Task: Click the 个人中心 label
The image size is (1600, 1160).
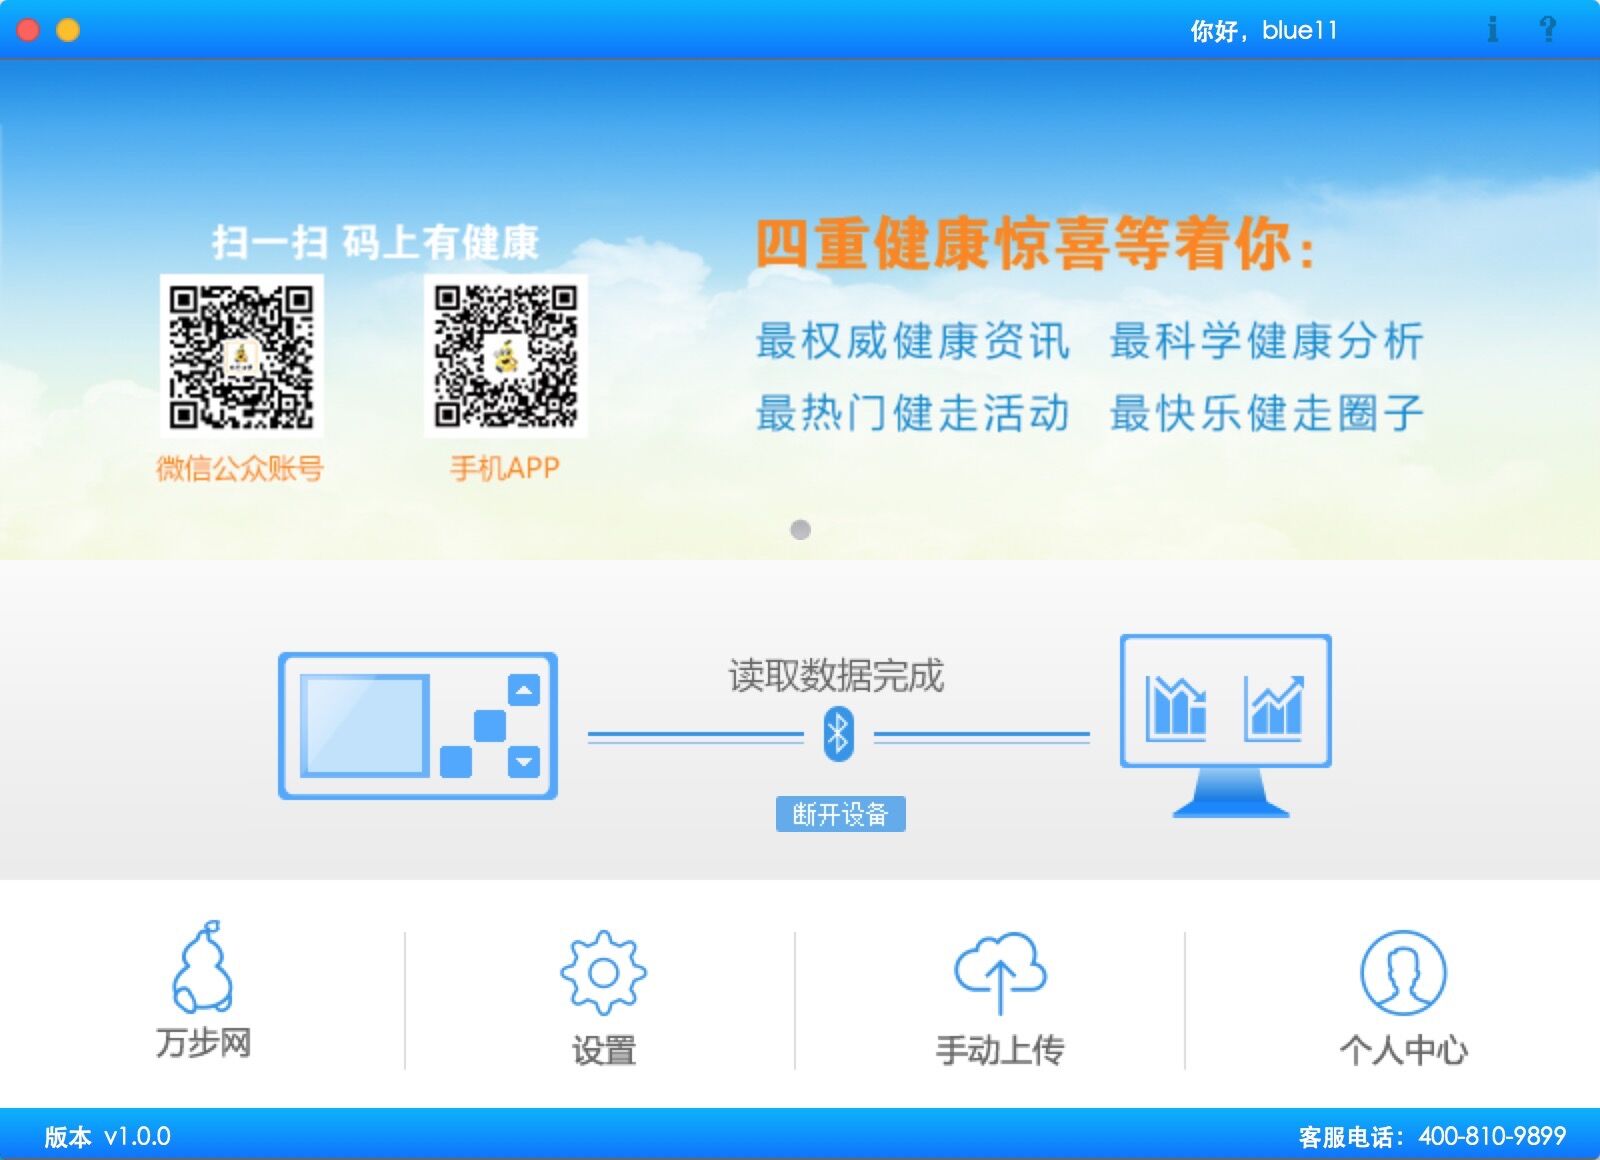Action: (1403, 1050)
